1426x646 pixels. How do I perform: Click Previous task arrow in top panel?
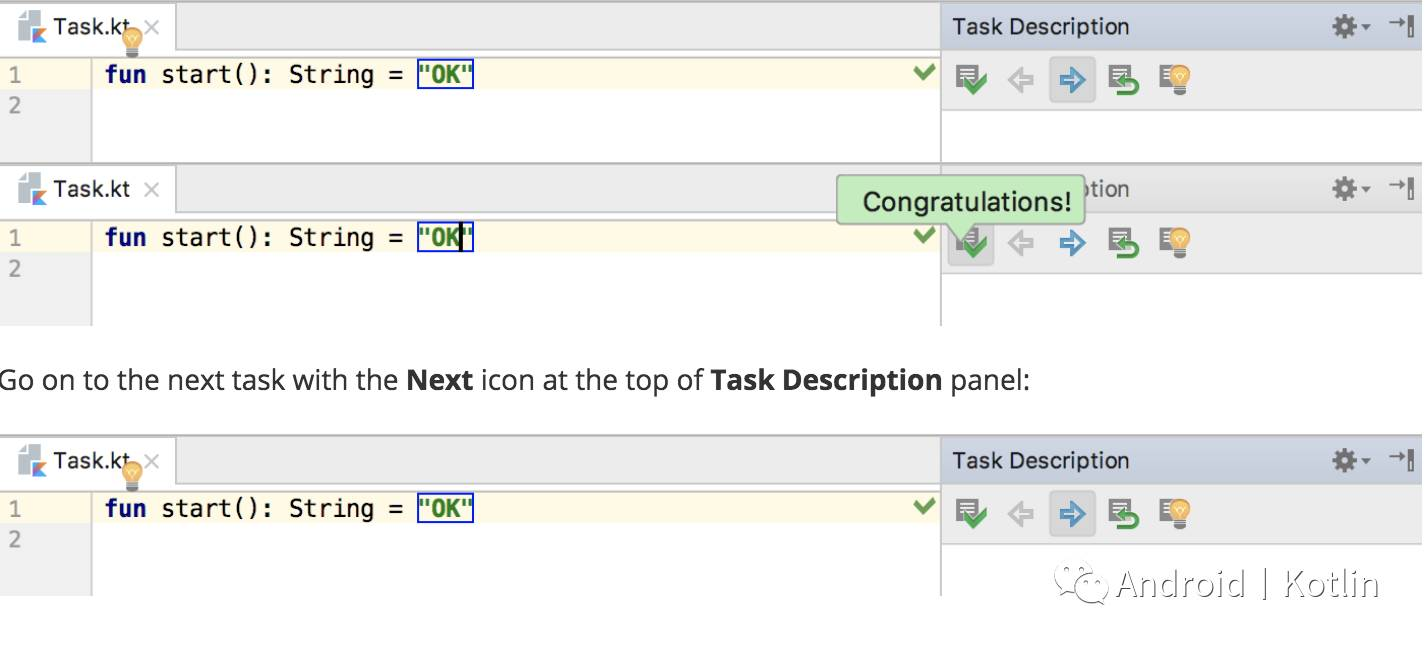point(1020,80)
